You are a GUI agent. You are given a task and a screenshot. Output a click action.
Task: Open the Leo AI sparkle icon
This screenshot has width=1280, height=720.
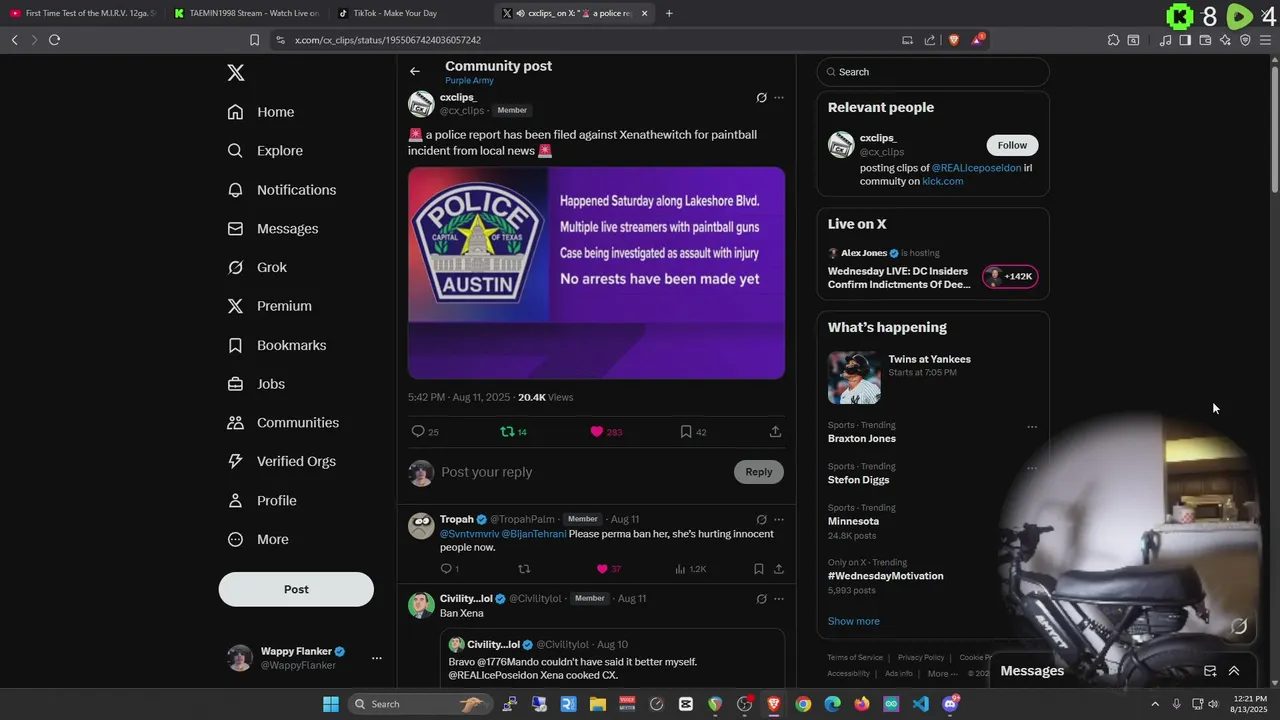1225,40
